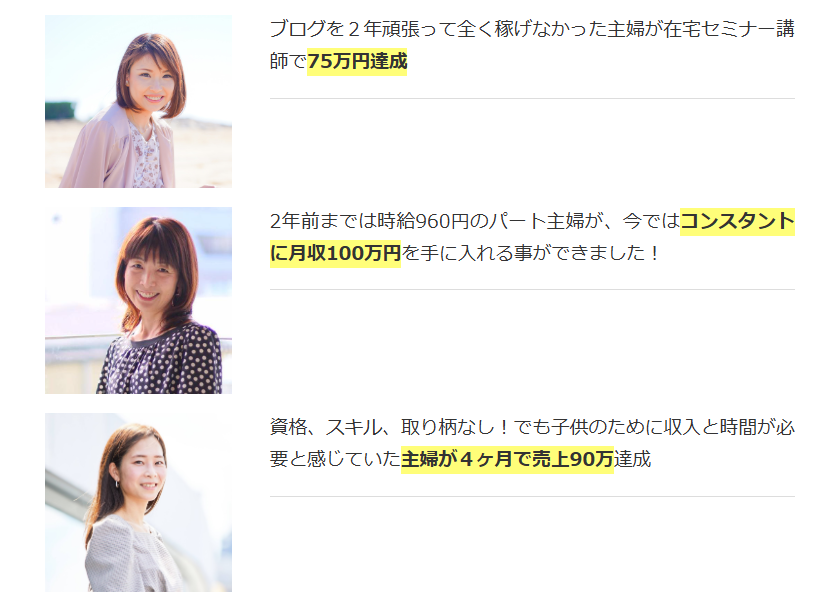Select the highlighted phrase に月収100万円
Image resolution: width=838 pixels, height=608 pixels.
point(335,253)
